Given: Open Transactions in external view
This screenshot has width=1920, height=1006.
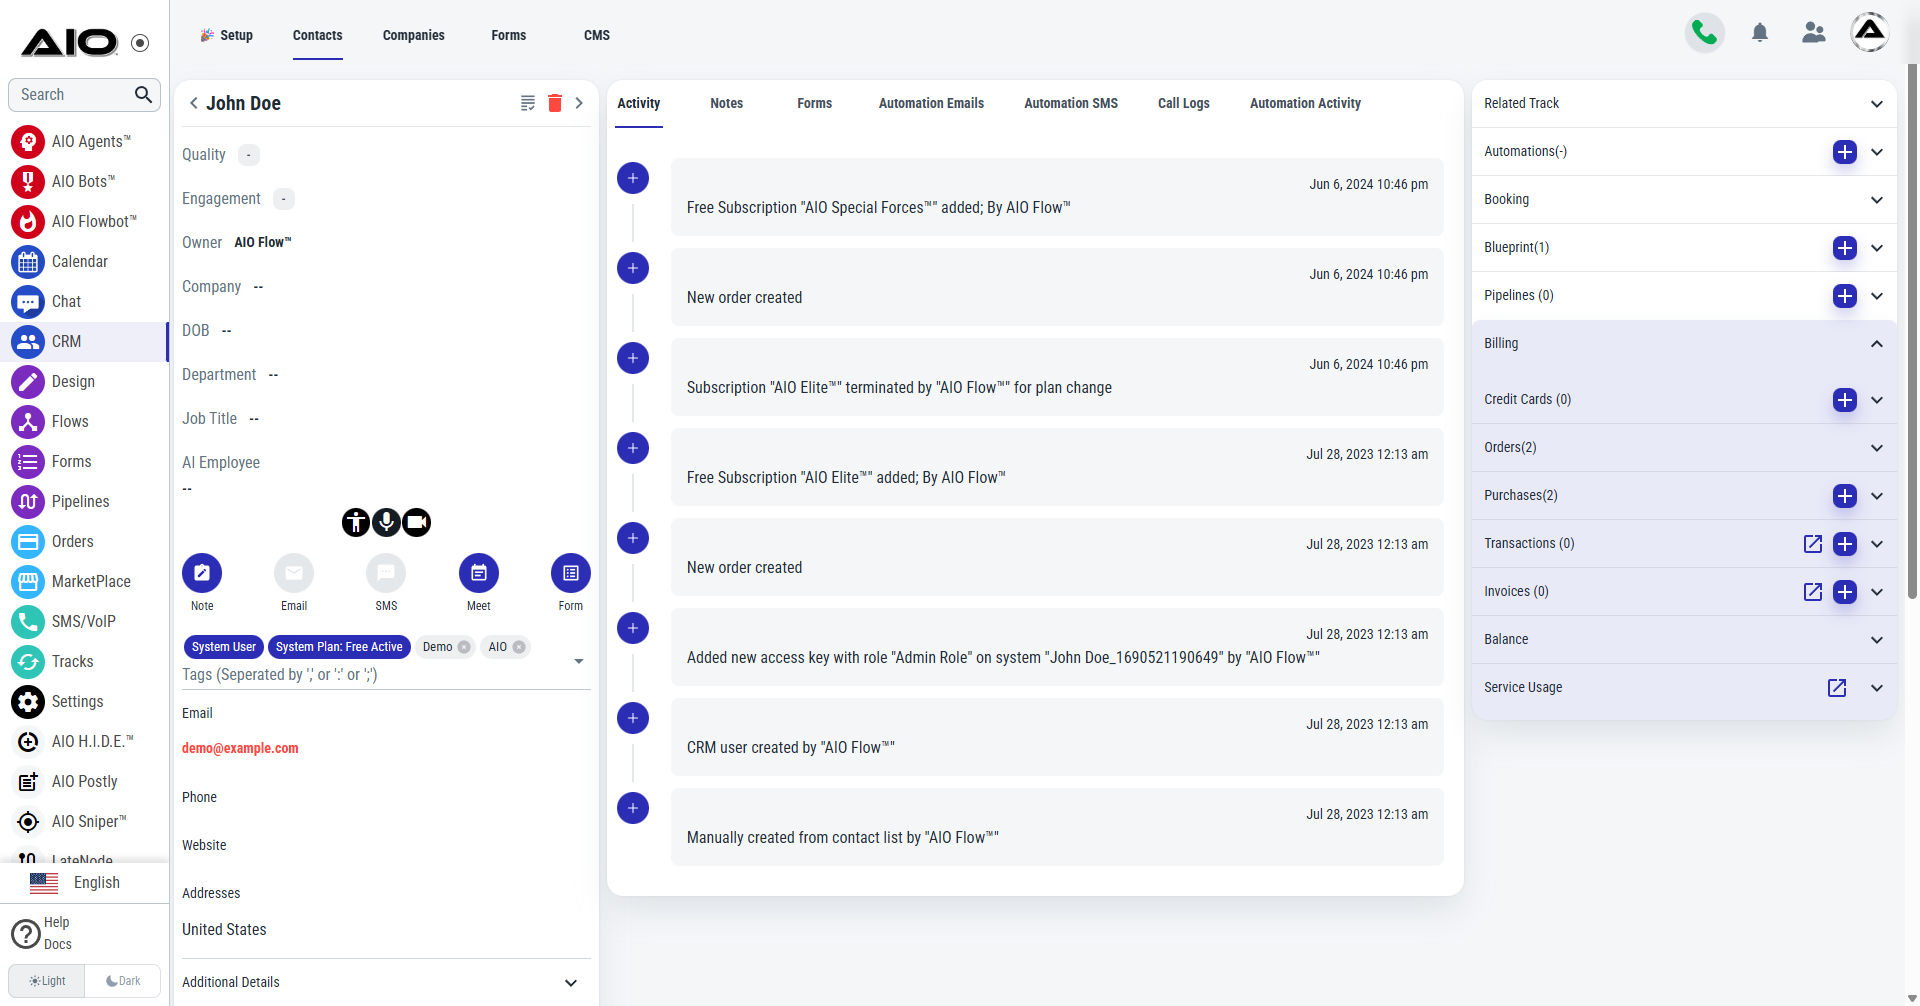Looking at the screenshot, I should (x=1812, y=544).
